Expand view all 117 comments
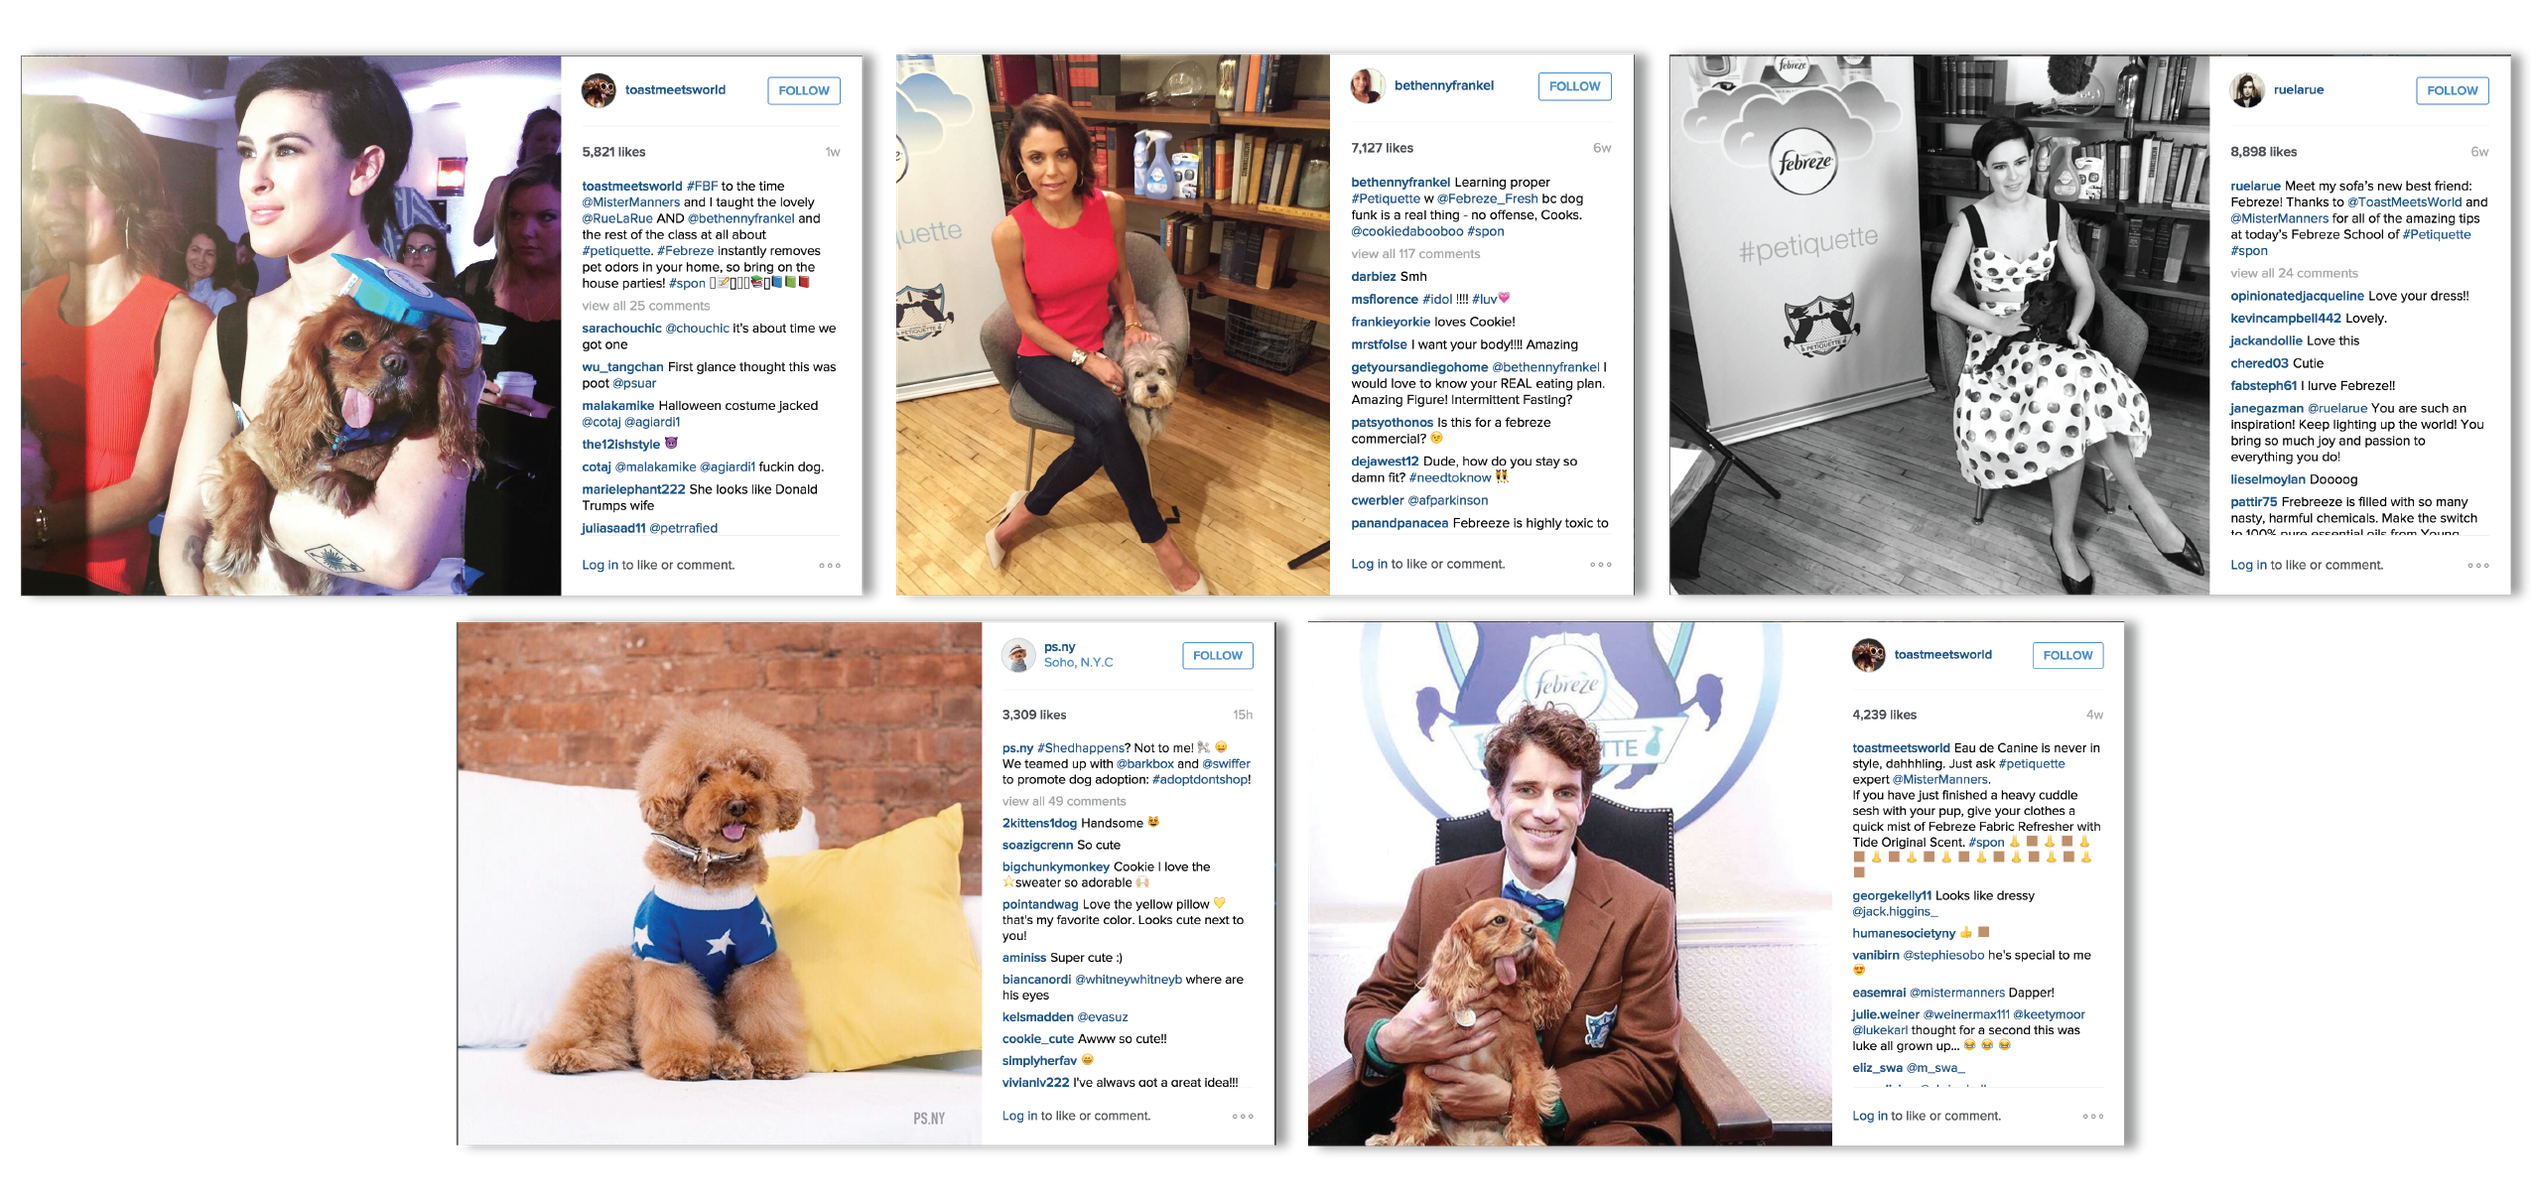The image size is (2531, 1199). click(x=1415, y=254)
